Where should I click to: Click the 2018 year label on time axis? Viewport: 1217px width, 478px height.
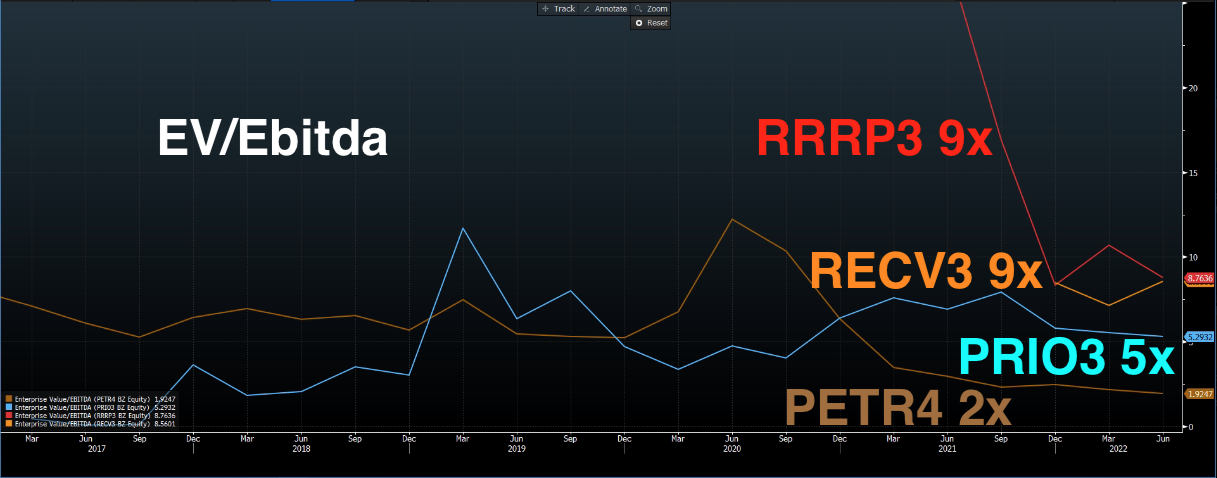[301, 449]
